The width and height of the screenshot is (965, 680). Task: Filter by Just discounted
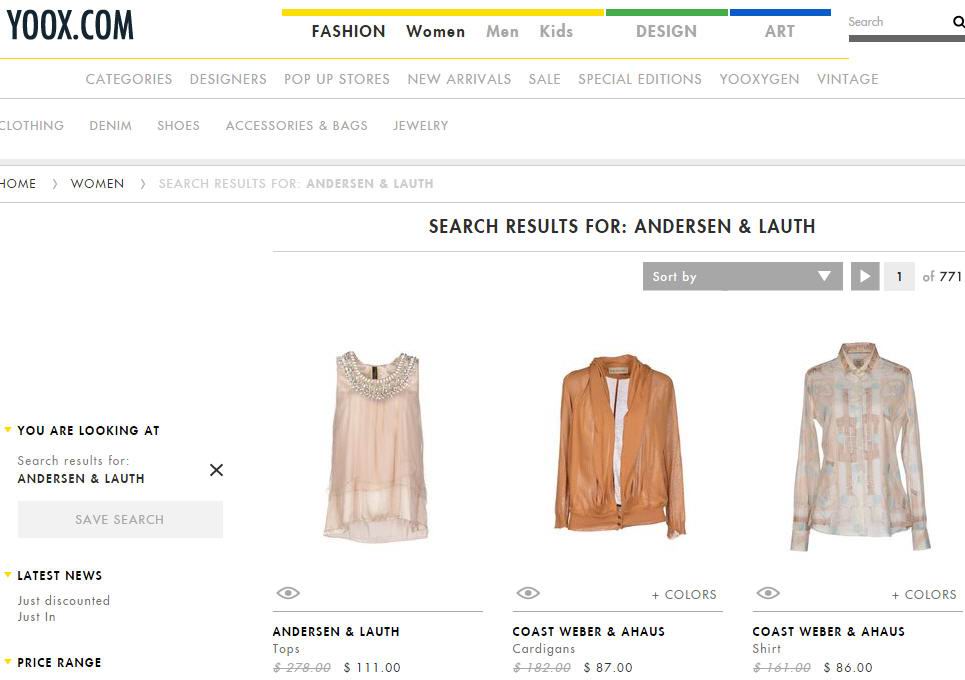pyautogui.click(x=63, y=601)
